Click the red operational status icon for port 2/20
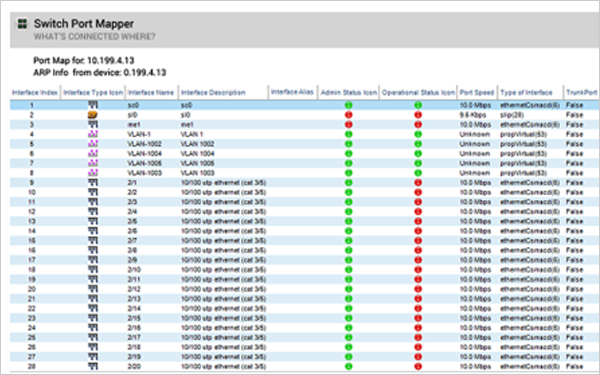This screenshot has height=375, width=600. click(418, 366)
